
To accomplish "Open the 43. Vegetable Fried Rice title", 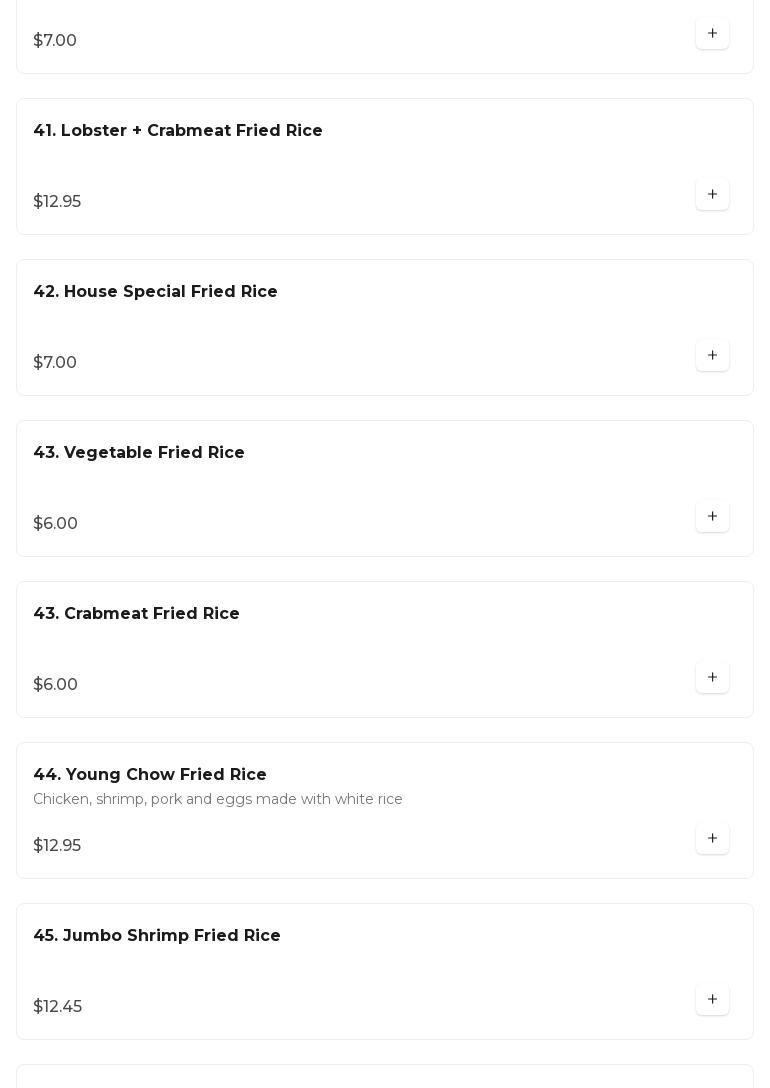I will 139,453.
